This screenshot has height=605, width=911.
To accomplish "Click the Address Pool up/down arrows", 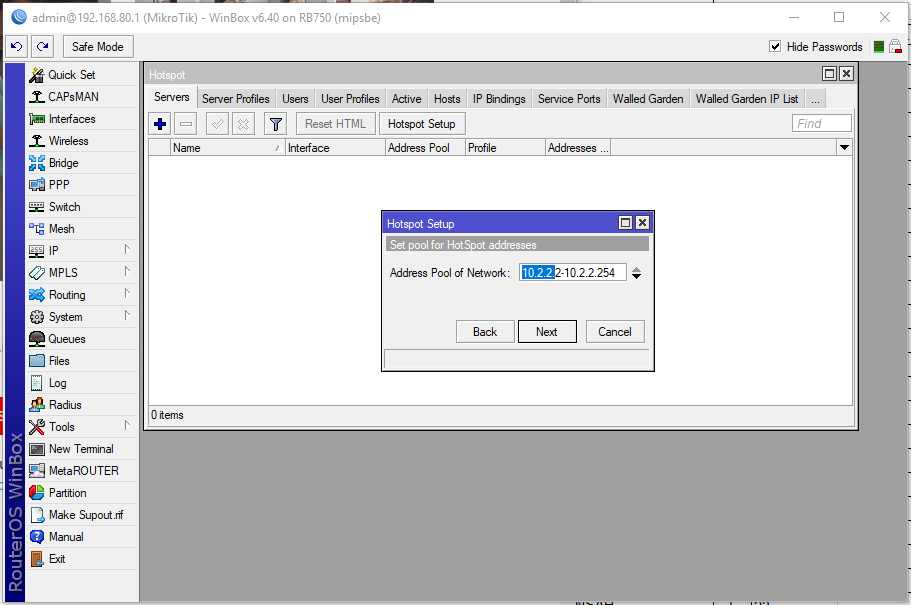I will 637,273.
